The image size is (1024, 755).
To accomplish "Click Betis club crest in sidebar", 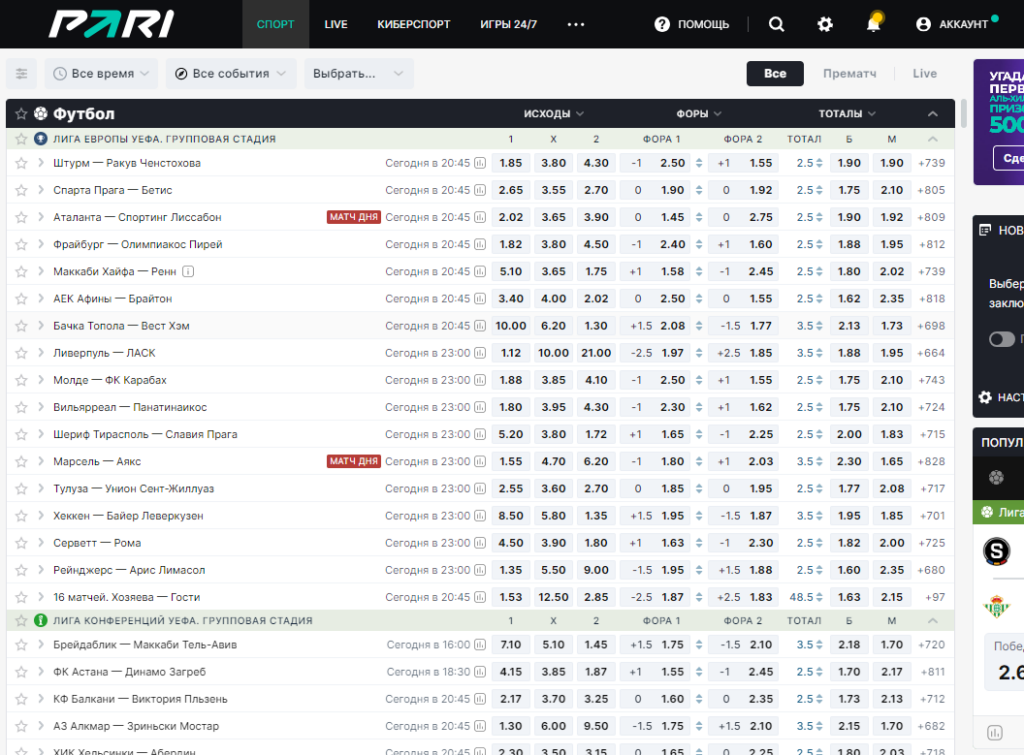I will tap(997, 607).
